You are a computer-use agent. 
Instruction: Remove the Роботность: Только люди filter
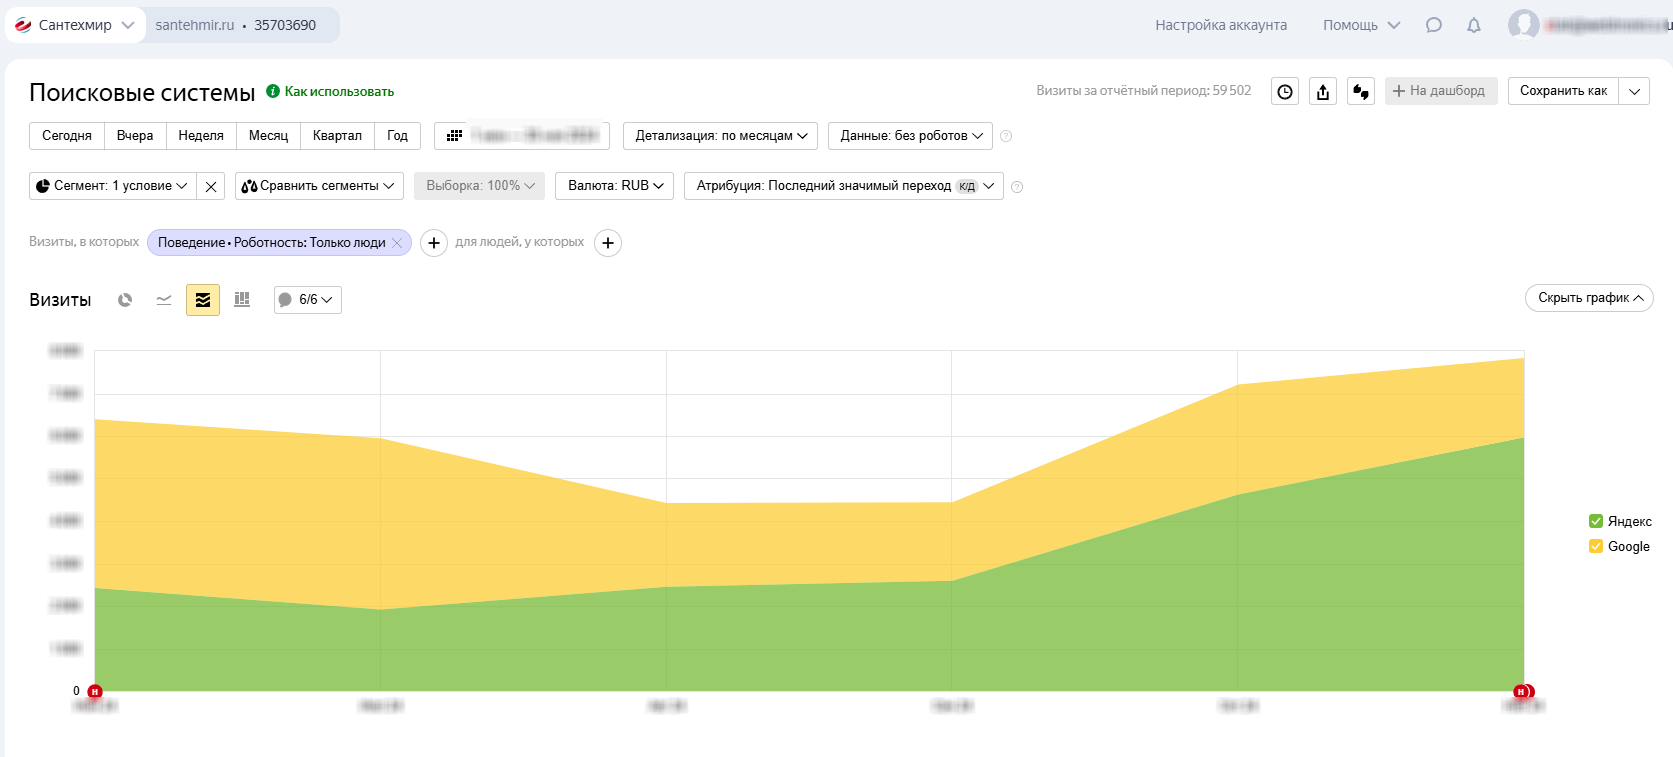pyautogui.click(x=397, y=243)
